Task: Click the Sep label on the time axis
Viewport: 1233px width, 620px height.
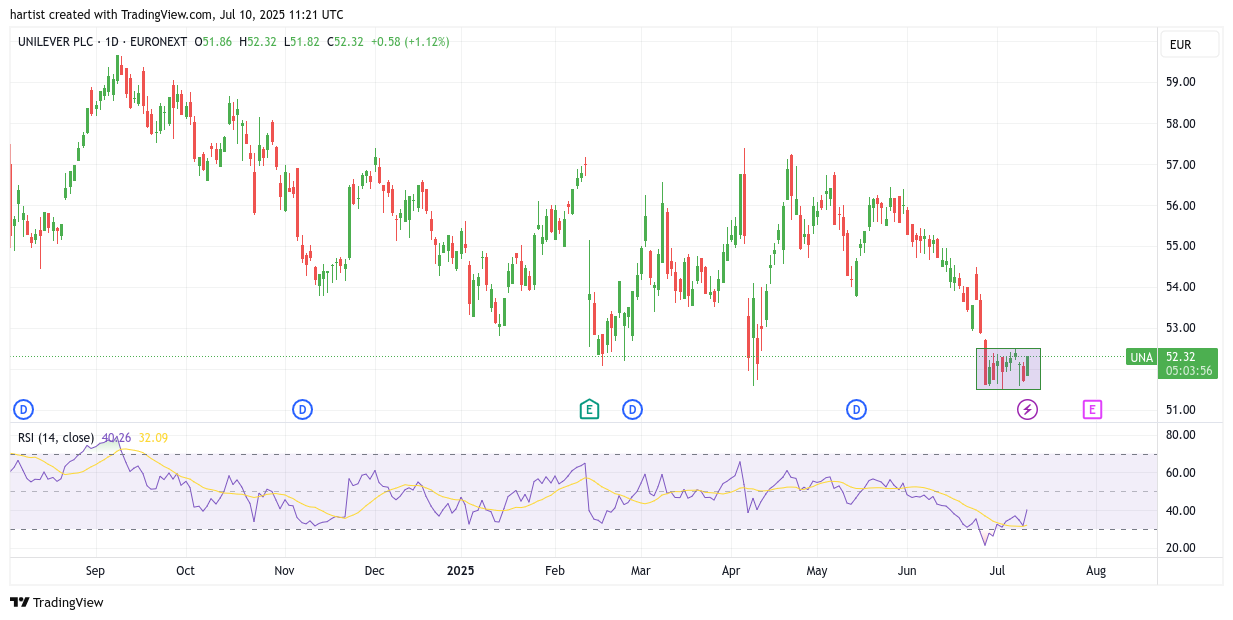Action: pyautogui.click(x=95, y=571)
